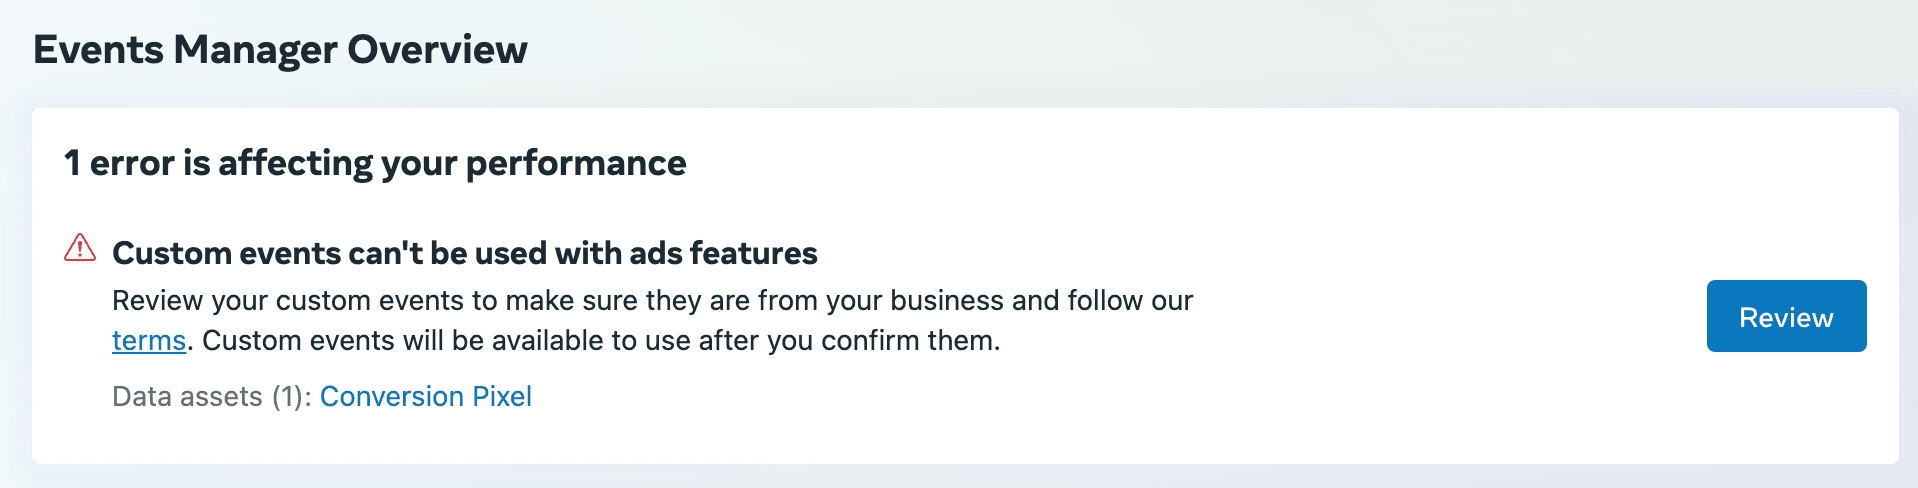
Task: Click the 'Review your custom events' description line
Action: (652, 301)
